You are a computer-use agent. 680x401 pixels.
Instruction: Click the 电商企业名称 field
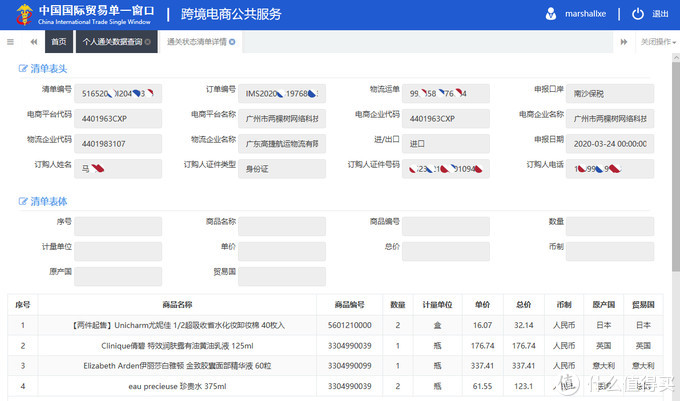click(x=610, y=118)
